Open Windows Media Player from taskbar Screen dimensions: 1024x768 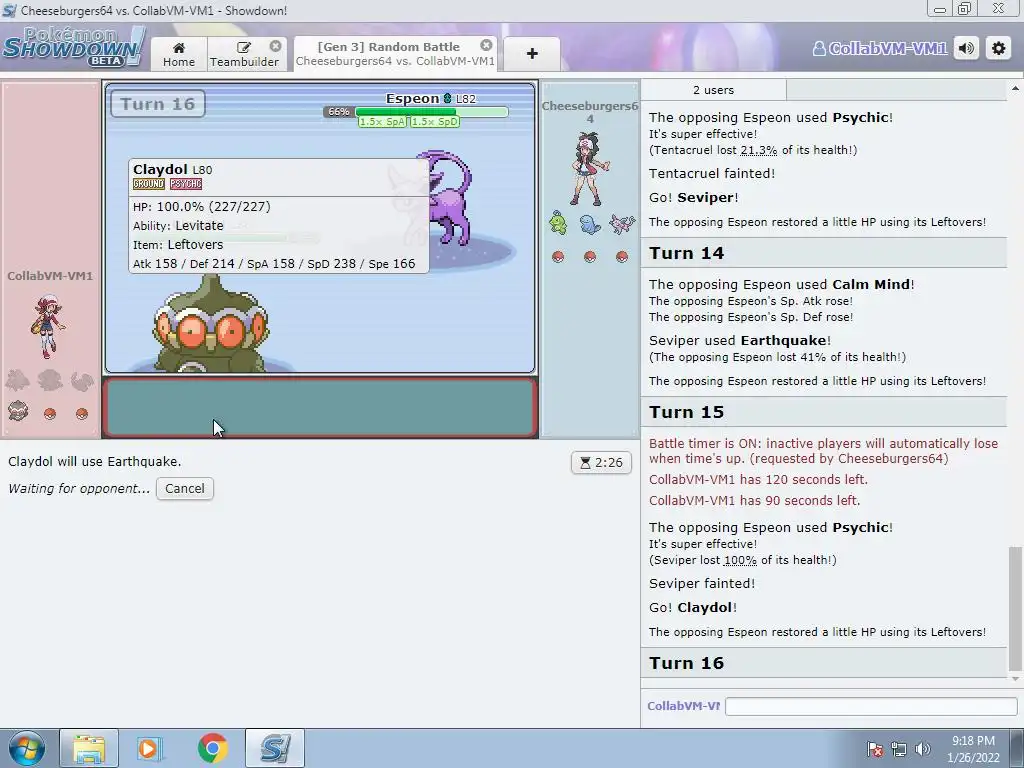coord(148,748)
